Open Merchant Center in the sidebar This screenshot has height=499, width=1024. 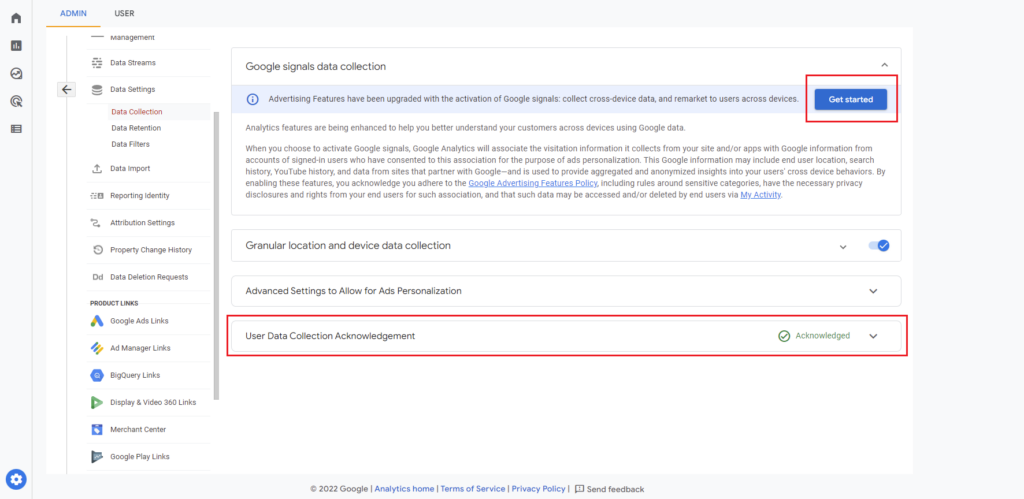(x=138, y=430)
